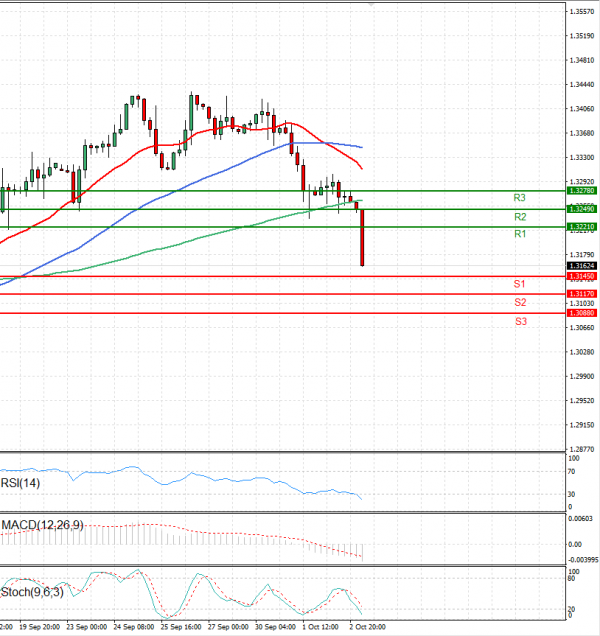Click the R2 resistance label

520,217
